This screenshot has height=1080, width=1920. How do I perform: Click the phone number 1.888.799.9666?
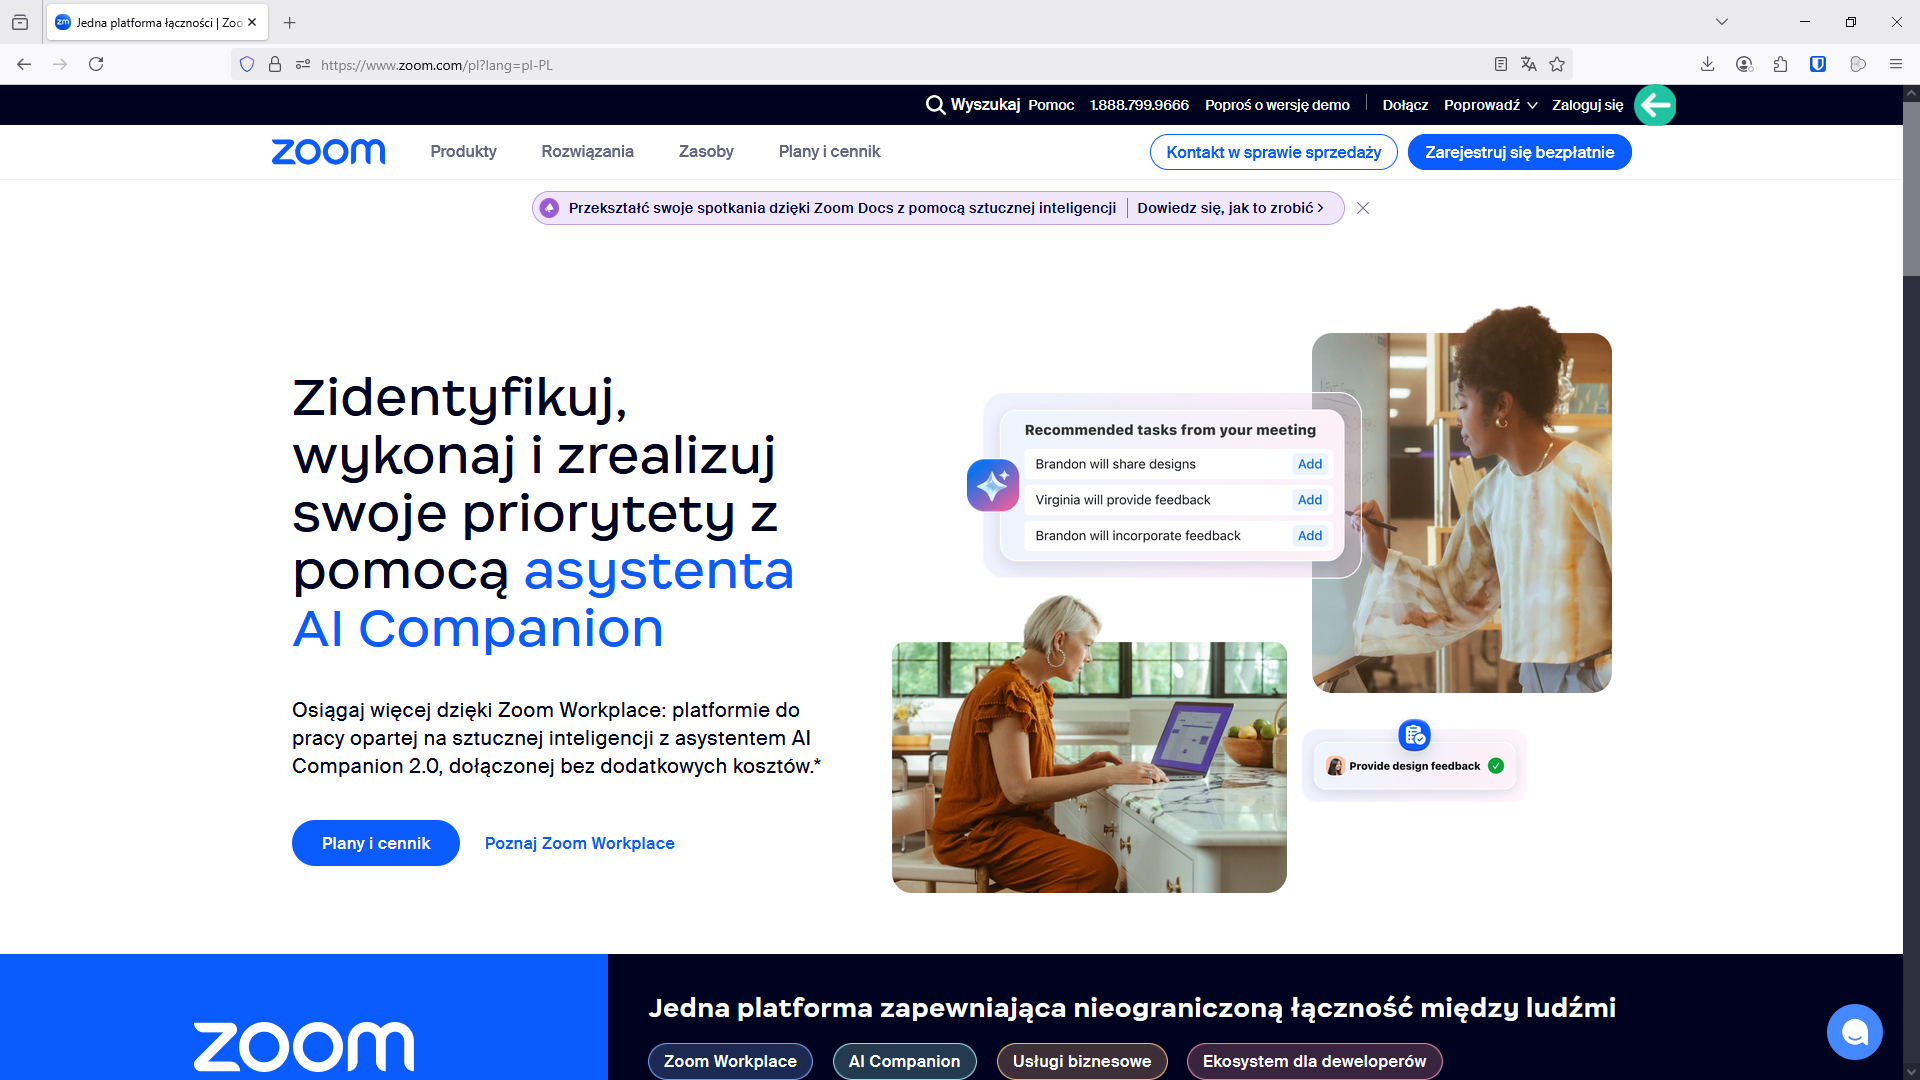(x=1139, y=105)
